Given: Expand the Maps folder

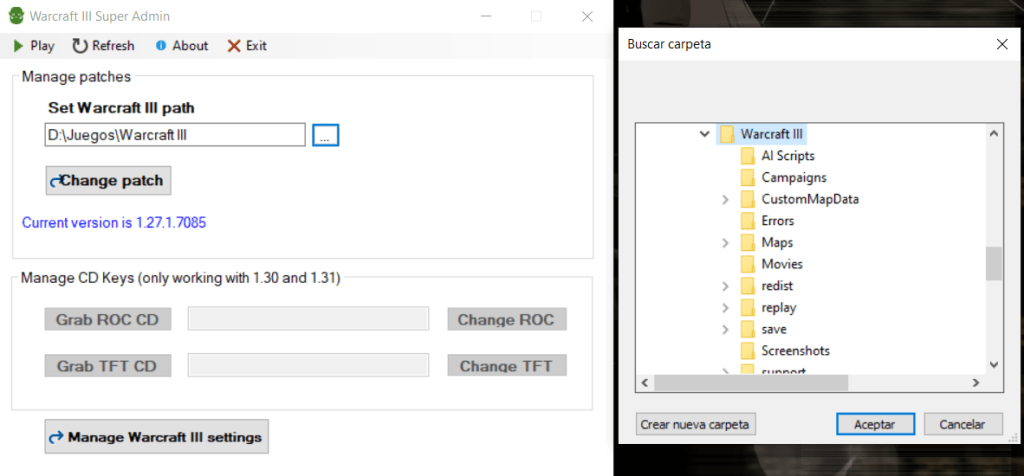Looking at the screenshot, I should (x=725, y=243).
